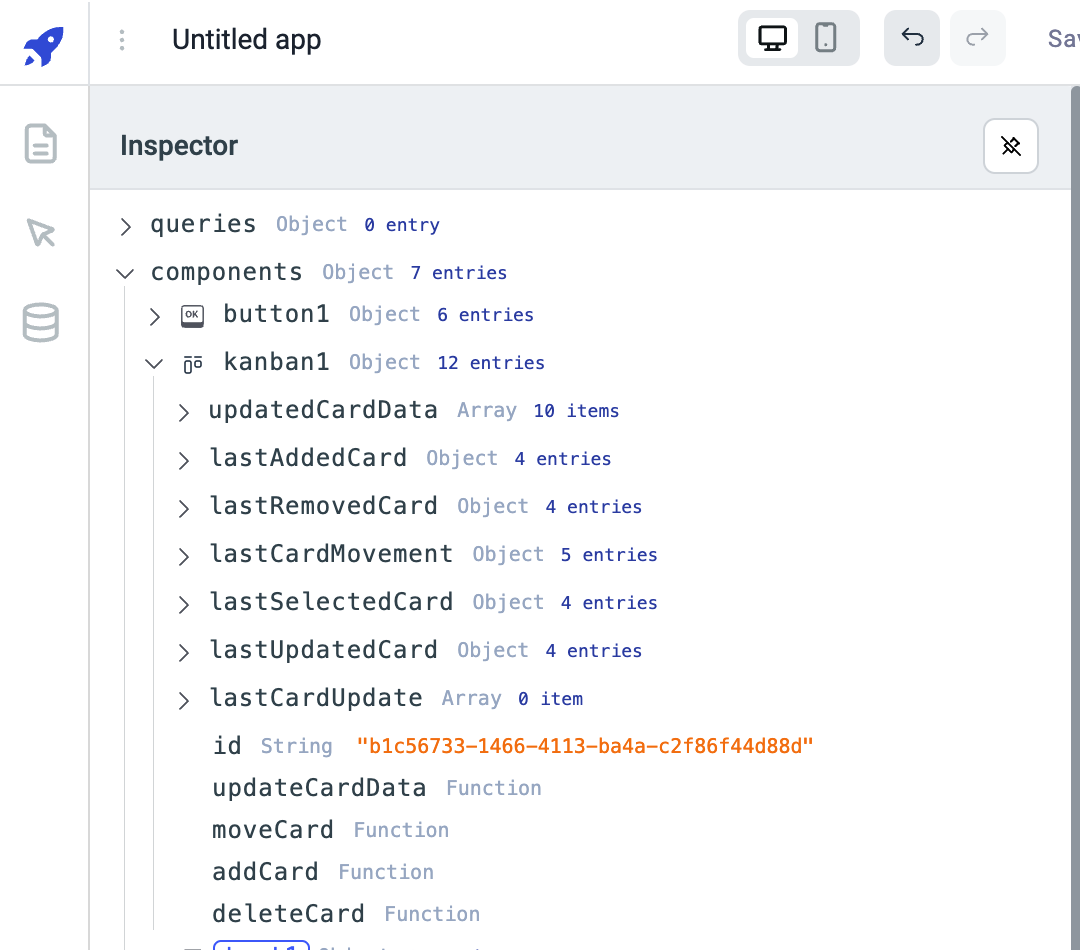Click the kanban1 id string value
Screen dimensions: 1080x950
click(x=585, y=746)
